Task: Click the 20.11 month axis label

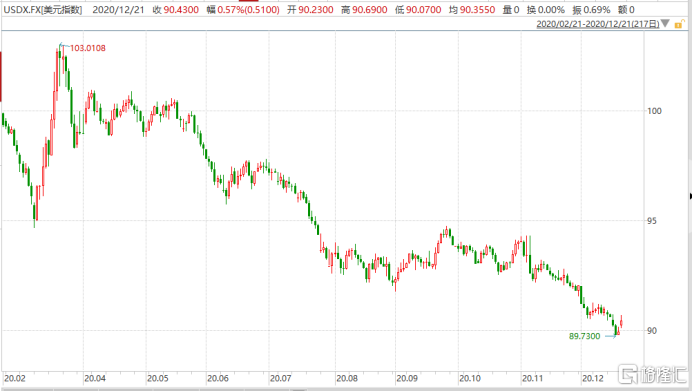Action: [x=533, y=379]
